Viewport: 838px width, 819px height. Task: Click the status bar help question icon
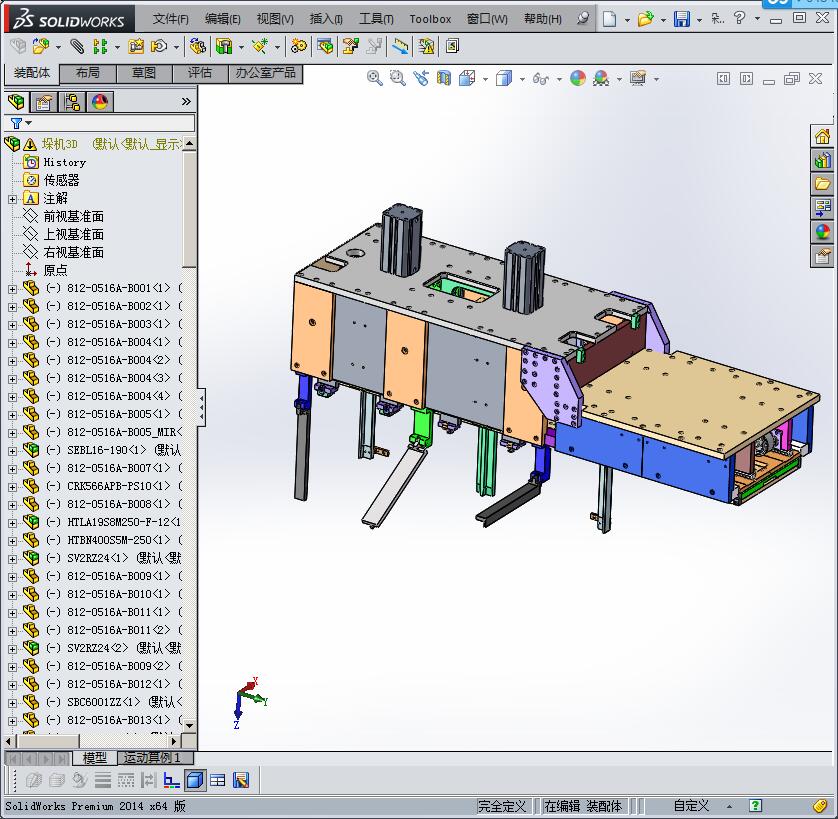pos(755,806)
